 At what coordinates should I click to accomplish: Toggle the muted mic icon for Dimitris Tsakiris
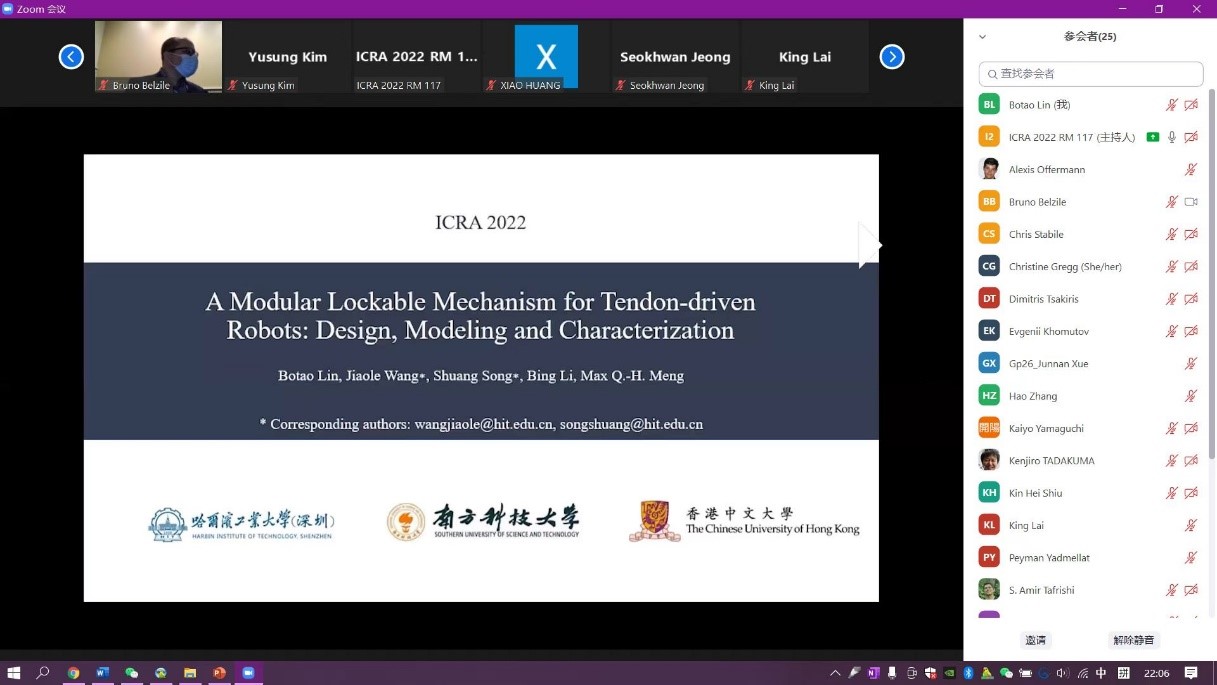pos(1172,299)
